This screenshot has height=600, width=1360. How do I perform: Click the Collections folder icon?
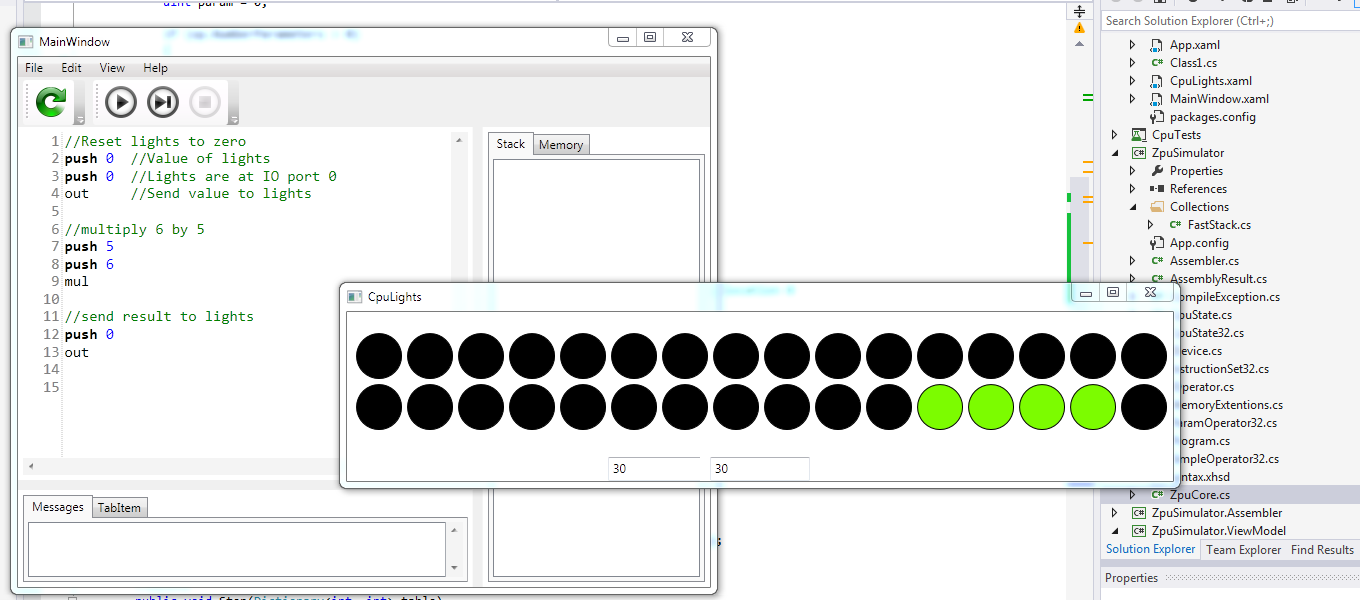coord(1156,207)
